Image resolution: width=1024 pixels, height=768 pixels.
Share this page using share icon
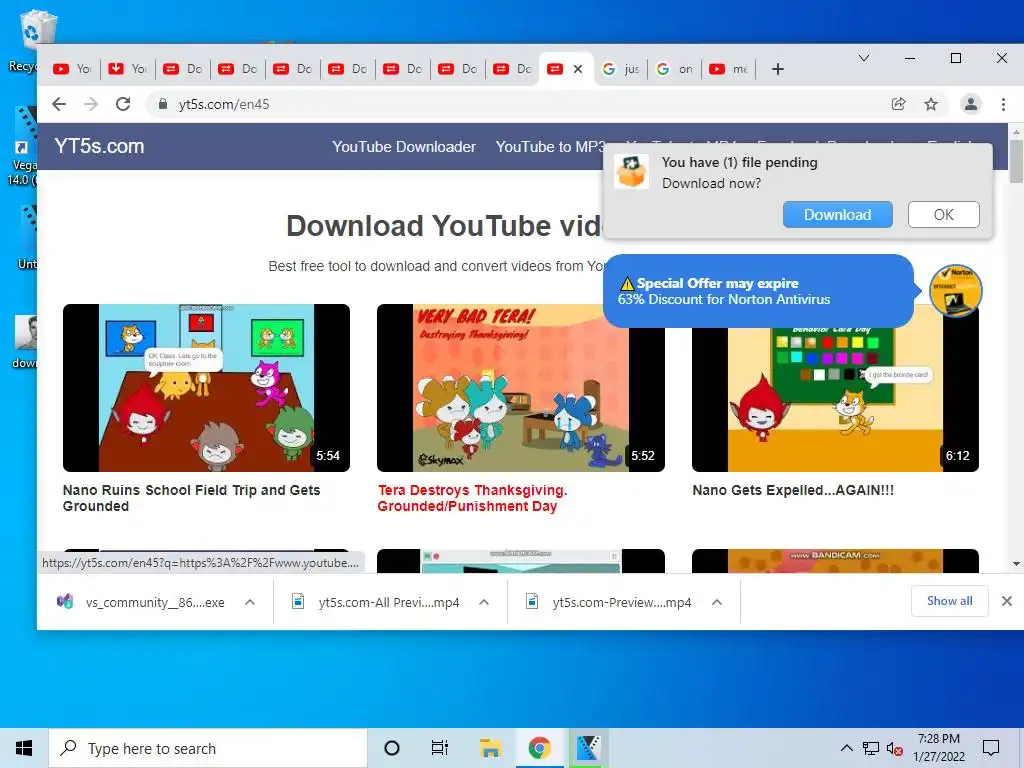click(899, 104)
